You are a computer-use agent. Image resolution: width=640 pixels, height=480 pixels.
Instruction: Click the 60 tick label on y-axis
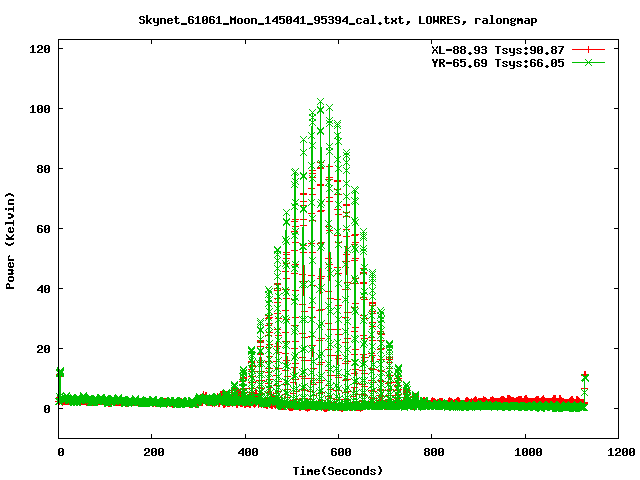[43, 229]
